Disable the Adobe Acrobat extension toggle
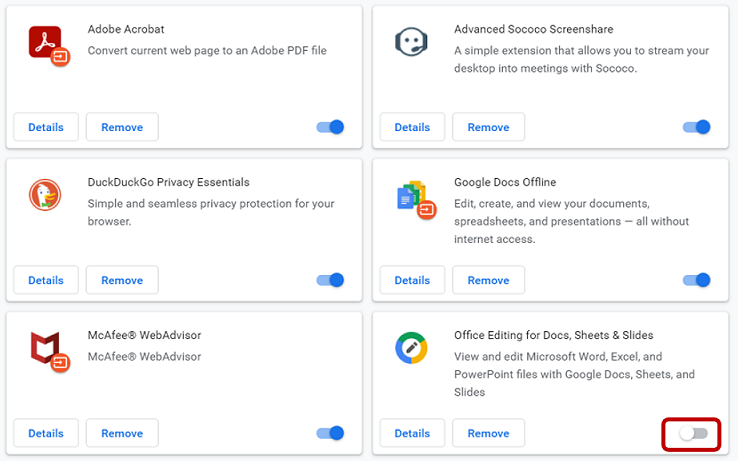The height and width of the screenshot is (461, 738). pos(330,127)
